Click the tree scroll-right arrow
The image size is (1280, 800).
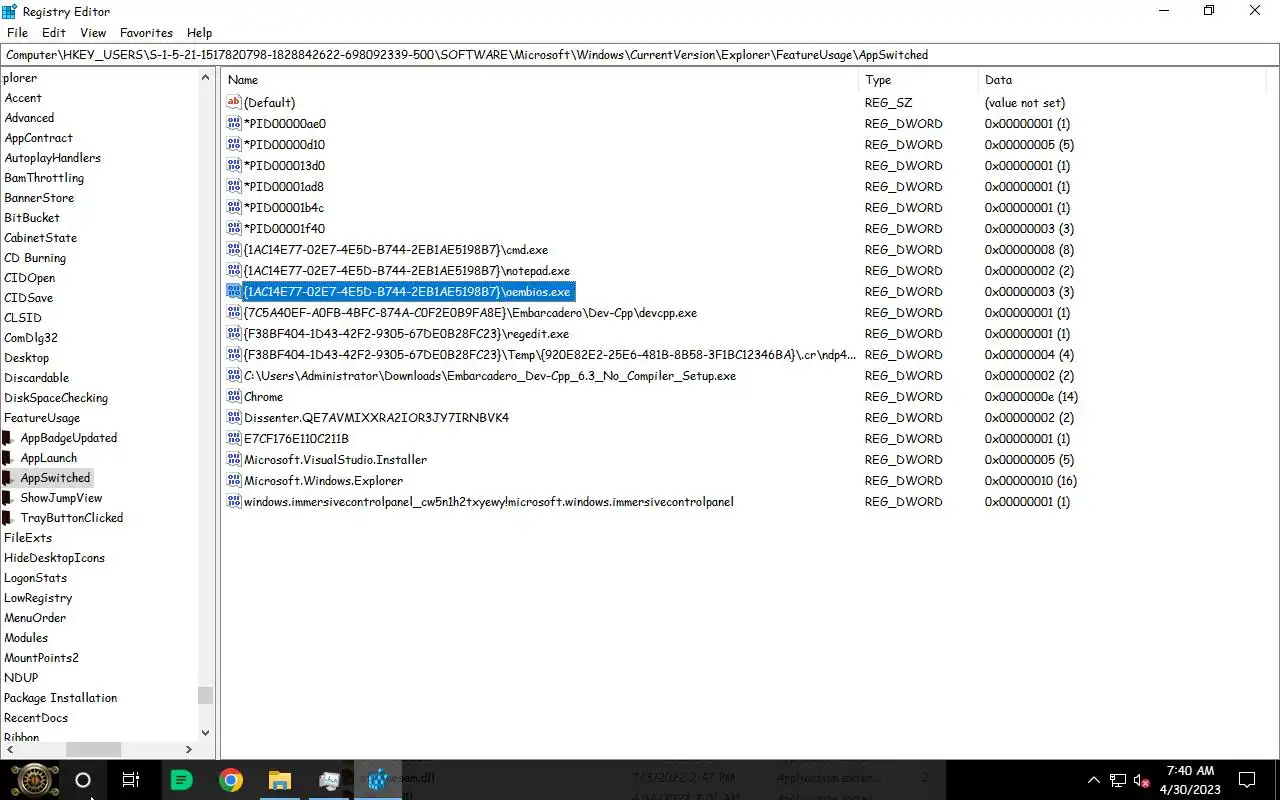point(189,749)
